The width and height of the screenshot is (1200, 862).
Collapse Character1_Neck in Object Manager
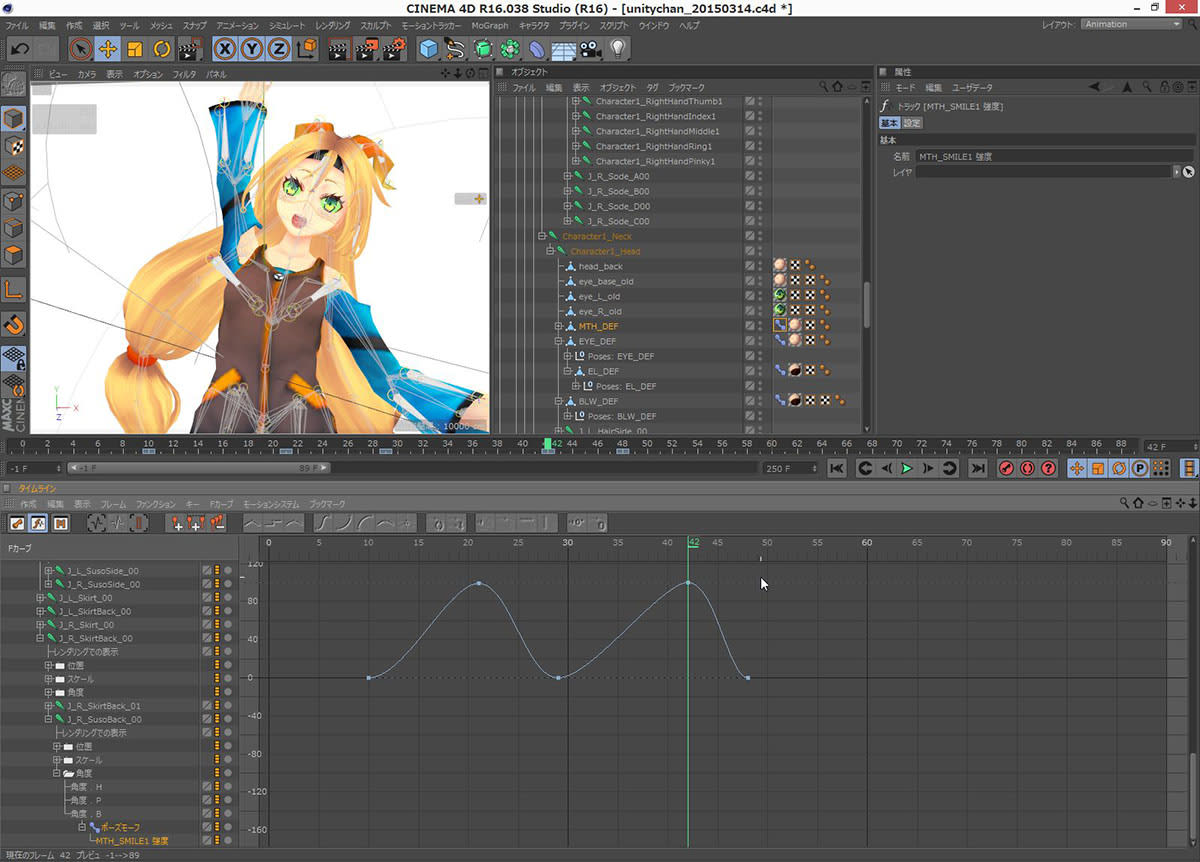click(x=541, y=236)
